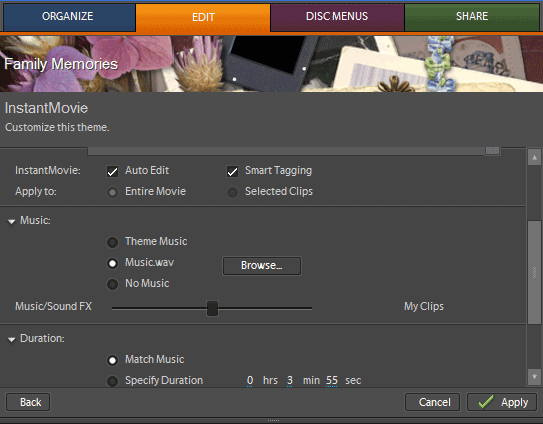Switch to the ORGANIZE tab
Screen dimensions: 543x424
68,17
